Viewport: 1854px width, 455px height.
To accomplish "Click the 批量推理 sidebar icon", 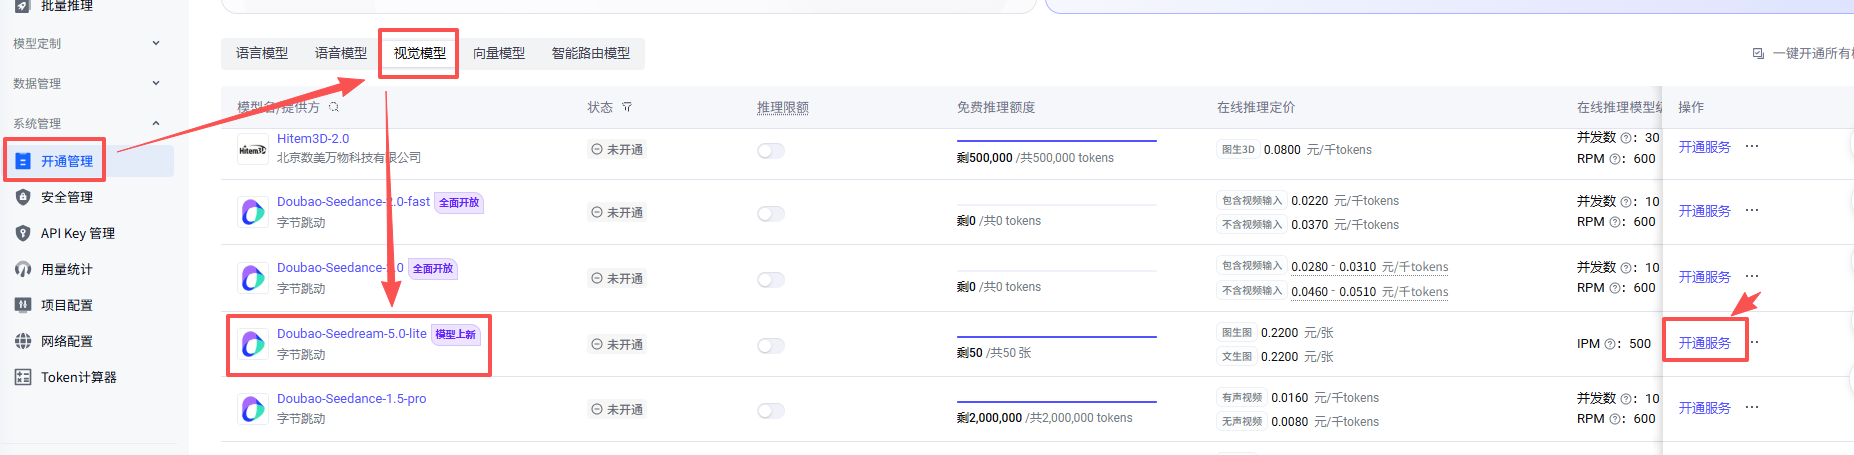I will tap(23, 5).
